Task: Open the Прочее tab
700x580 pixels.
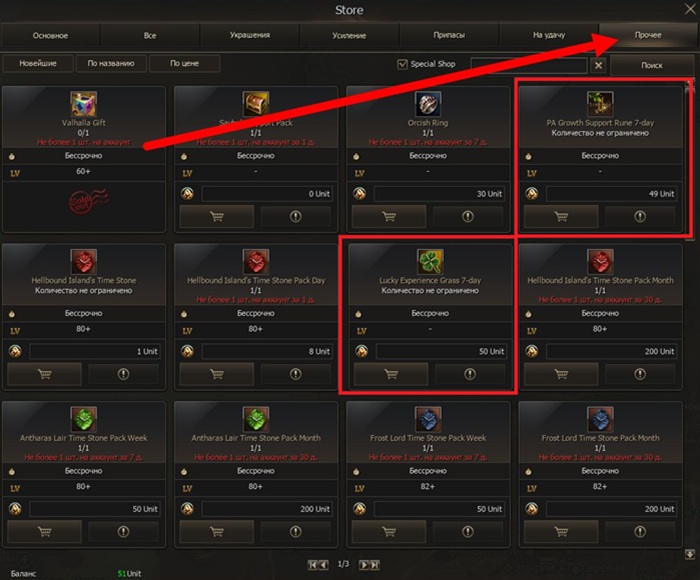Action: 648,35
